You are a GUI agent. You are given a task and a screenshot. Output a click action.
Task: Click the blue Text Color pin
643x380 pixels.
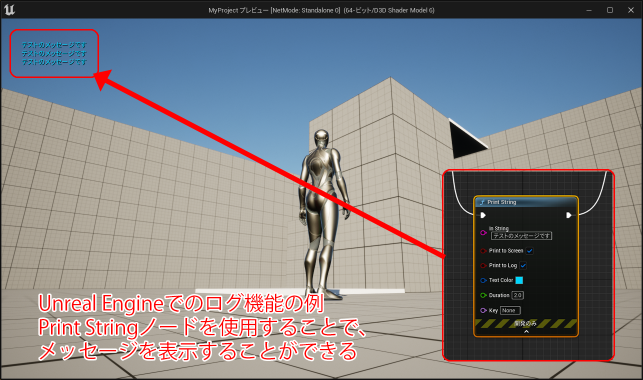[x=483, y=280]
